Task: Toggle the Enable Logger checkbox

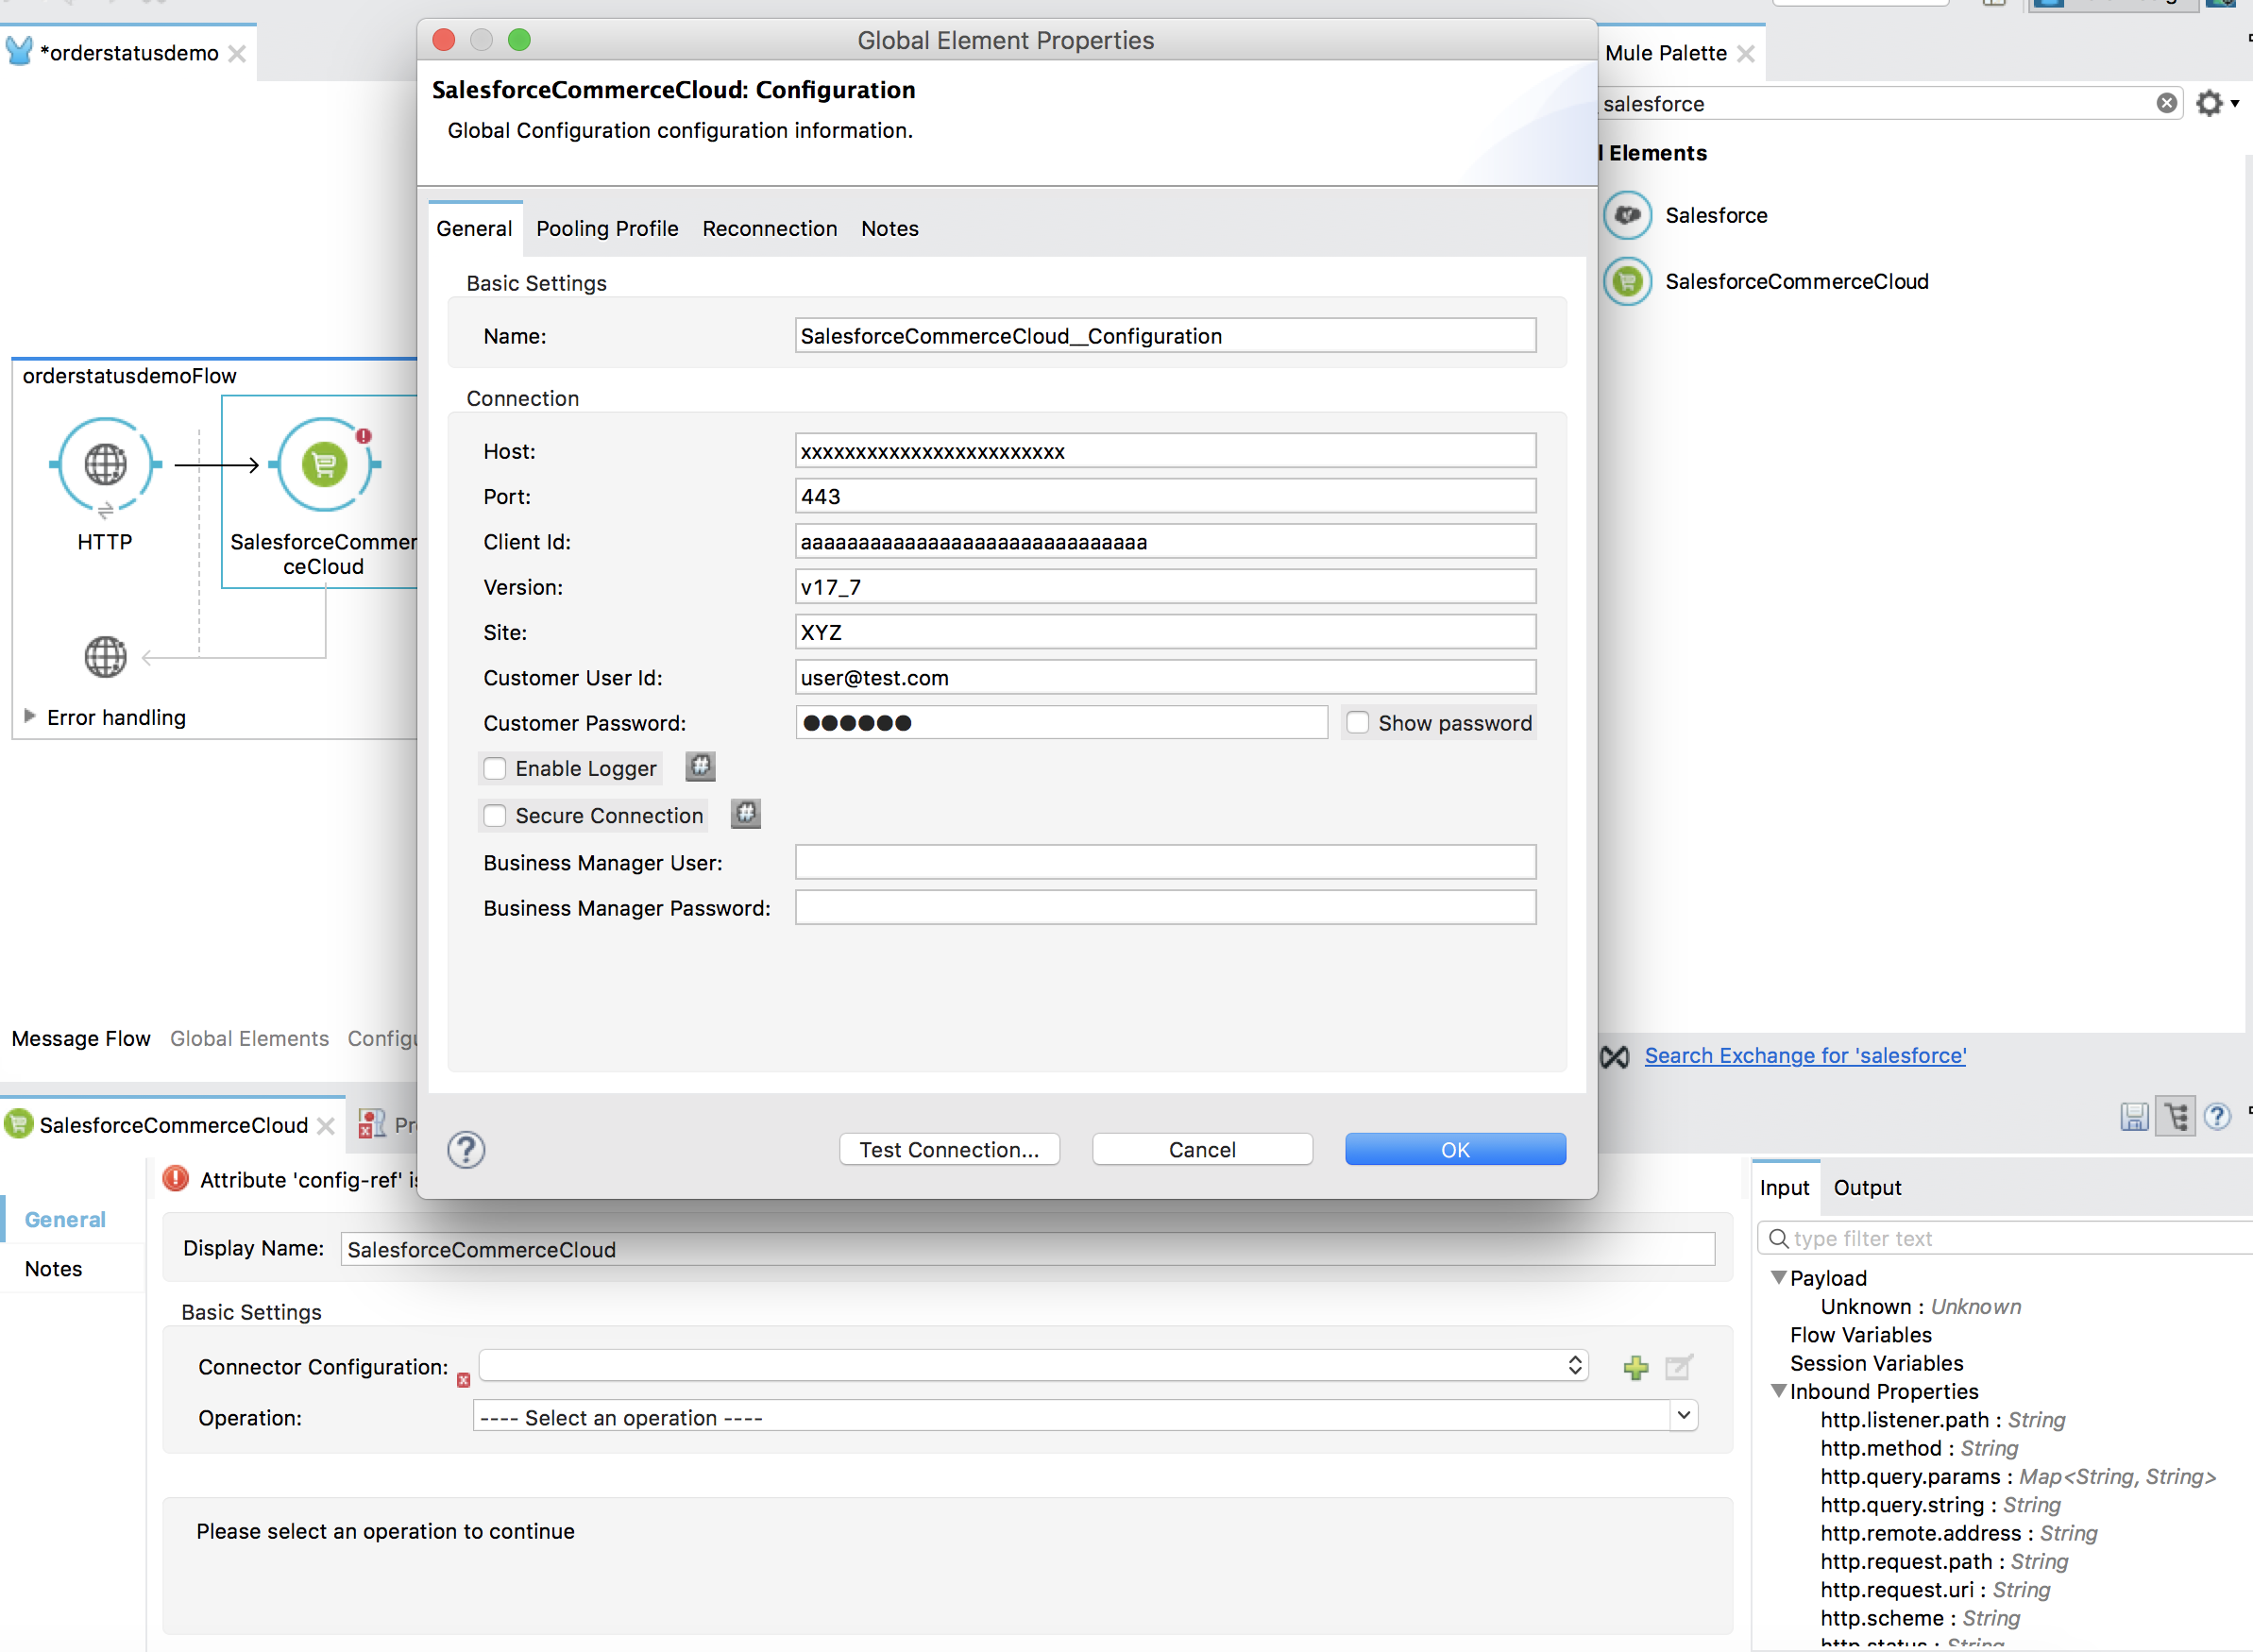Action: [494, 768]
